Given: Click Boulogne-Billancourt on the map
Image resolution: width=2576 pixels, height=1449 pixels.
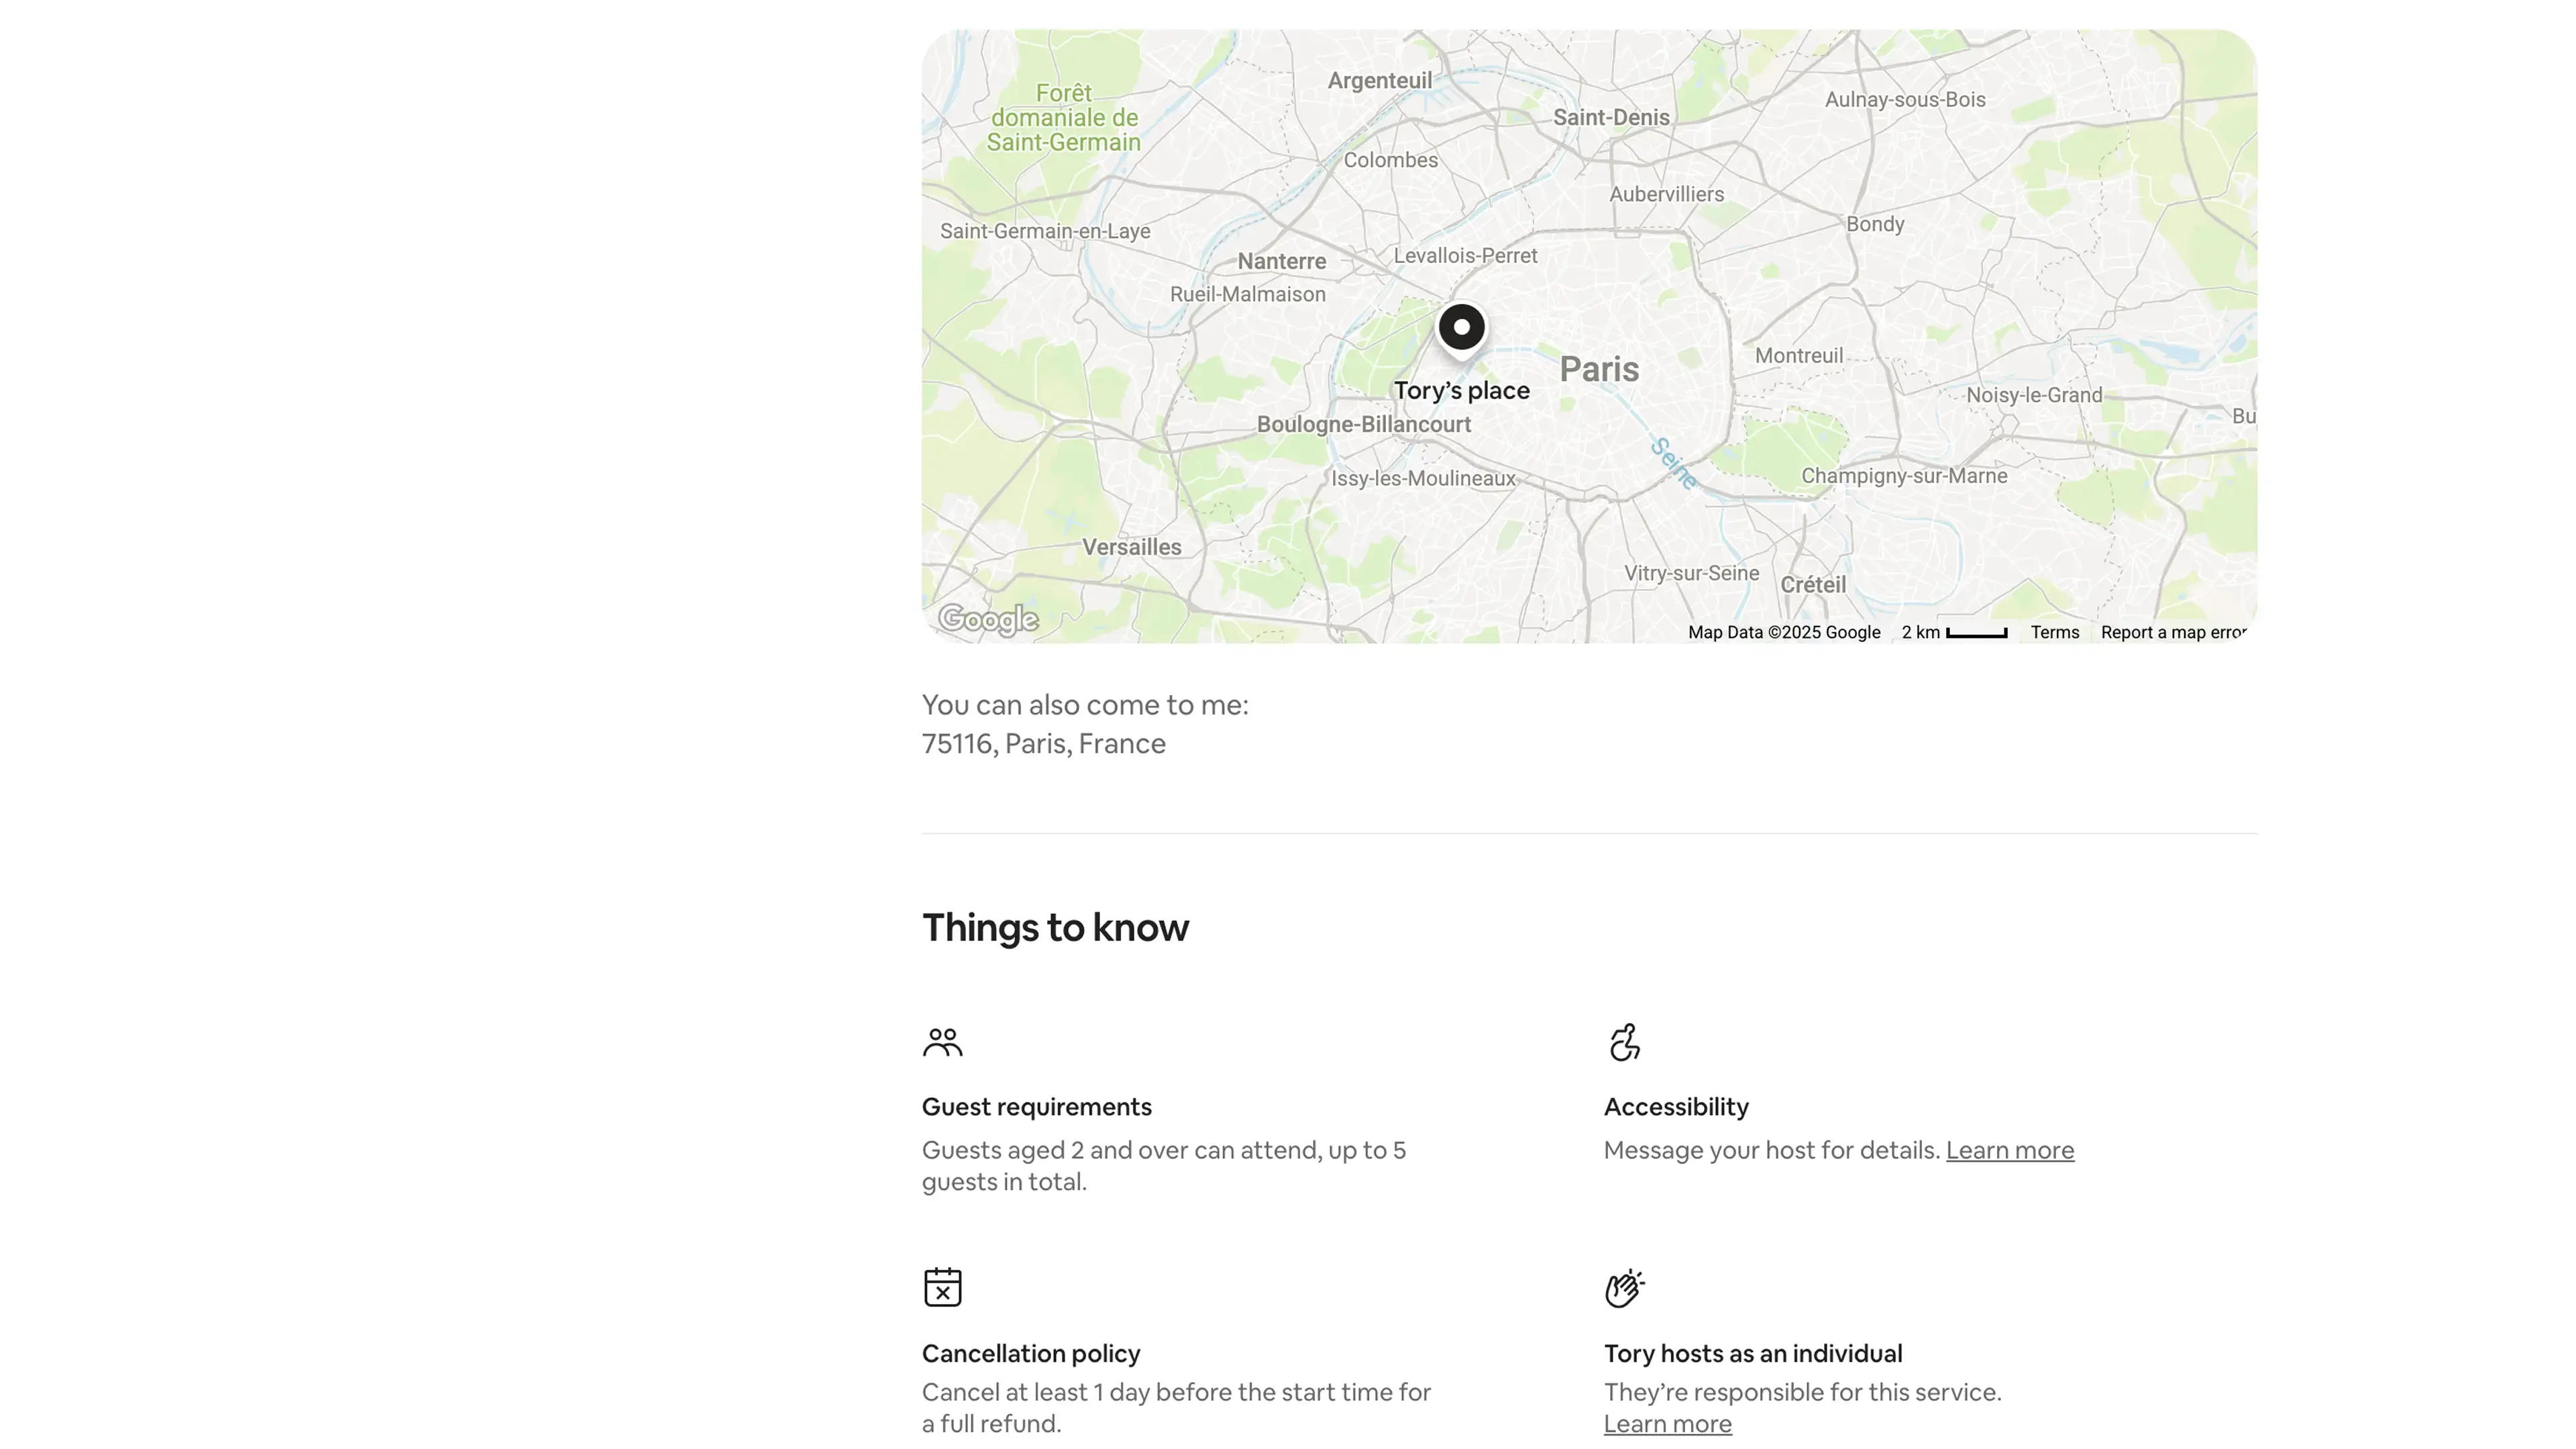Looking at the screenshot, I should point(1363,424).
